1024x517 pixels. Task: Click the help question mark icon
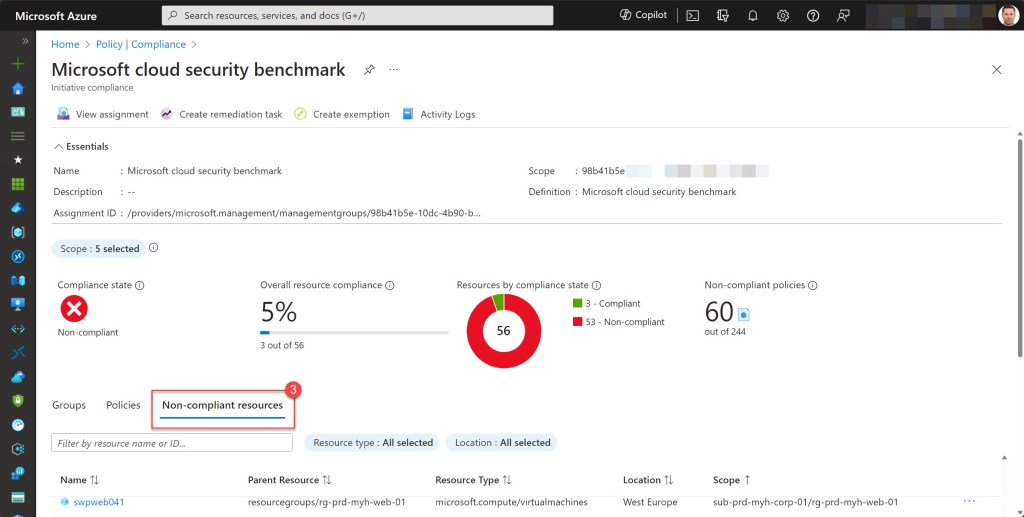pyautogui.click(x=813, y=15)
